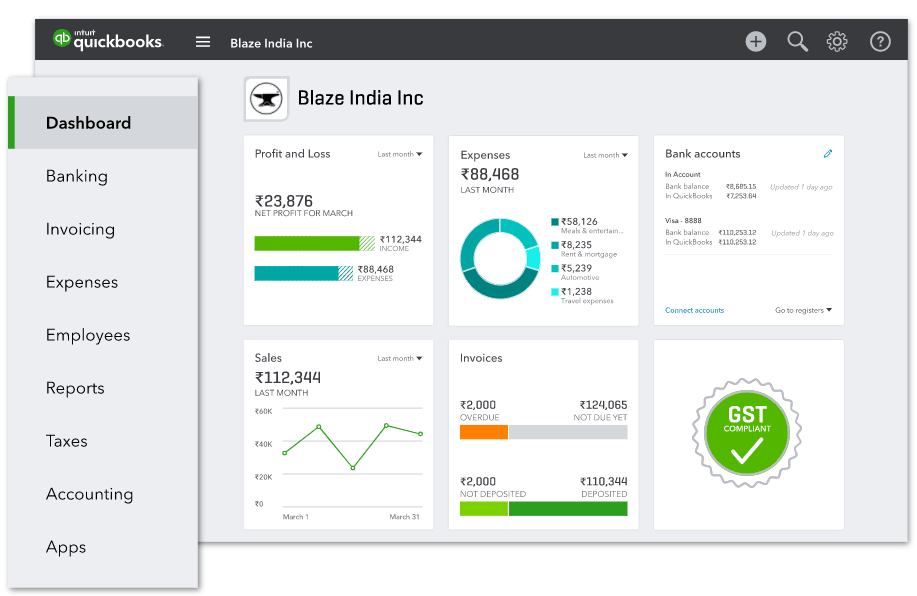Click the In Account bank entry
Image resolution: width=917 pixels, height=596 pixels.
pyautogui.click(x=682, y=174)
